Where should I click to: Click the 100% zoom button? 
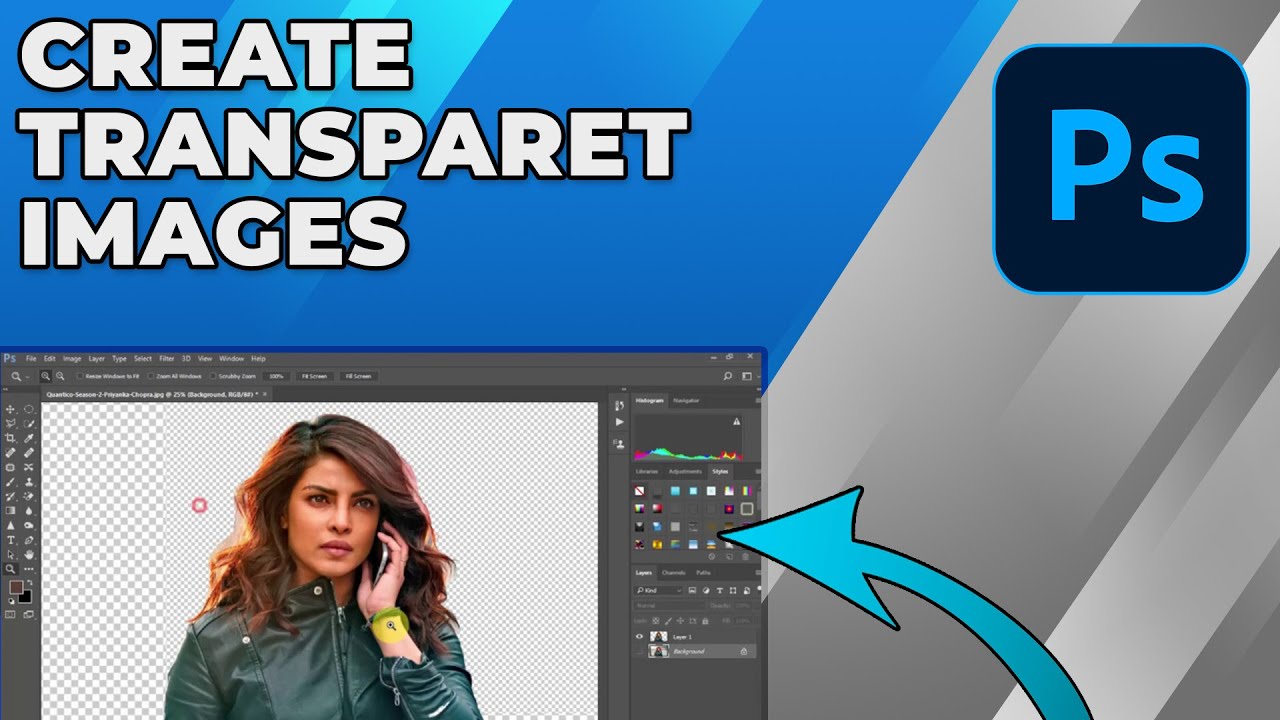point(276,376)
